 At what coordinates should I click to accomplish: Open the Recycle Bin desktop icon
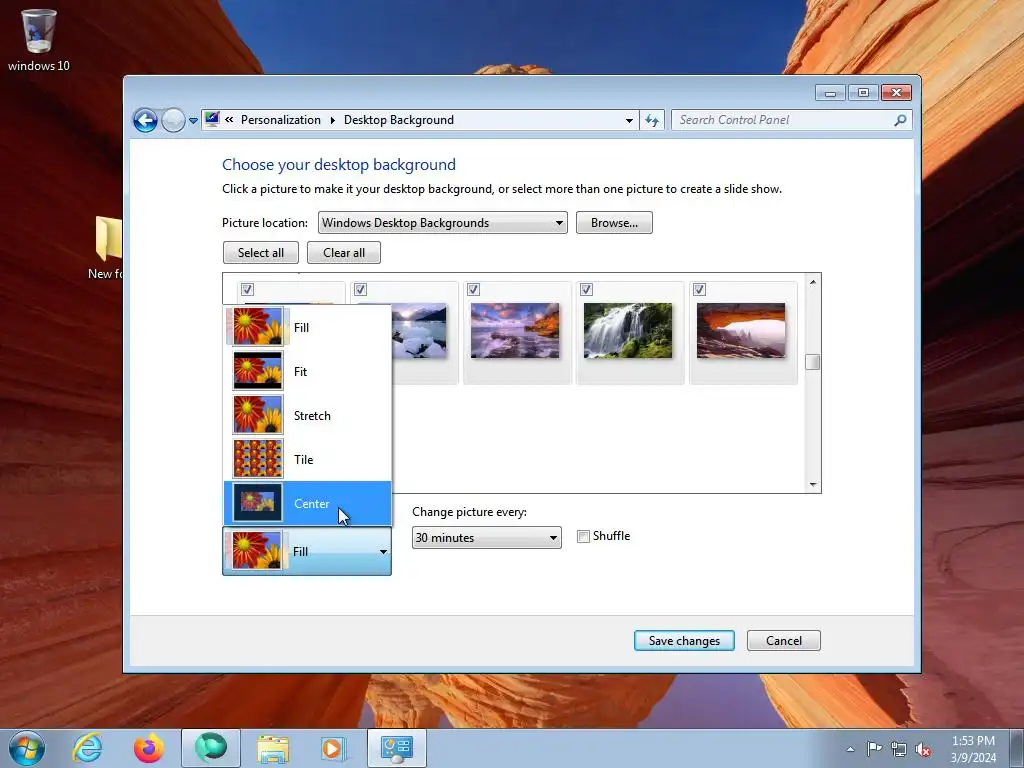[39, 39]
